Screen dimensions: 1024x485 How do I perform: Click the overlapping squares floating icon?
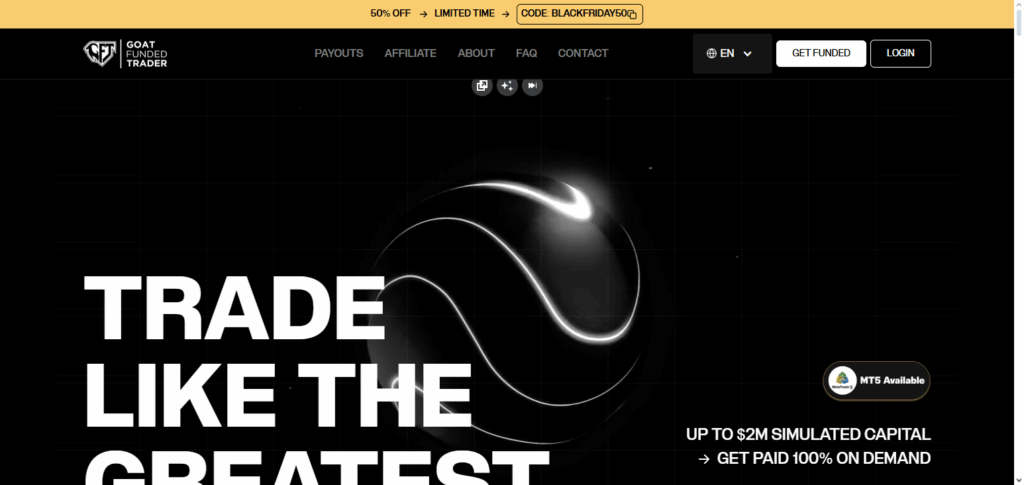(482, 86)
